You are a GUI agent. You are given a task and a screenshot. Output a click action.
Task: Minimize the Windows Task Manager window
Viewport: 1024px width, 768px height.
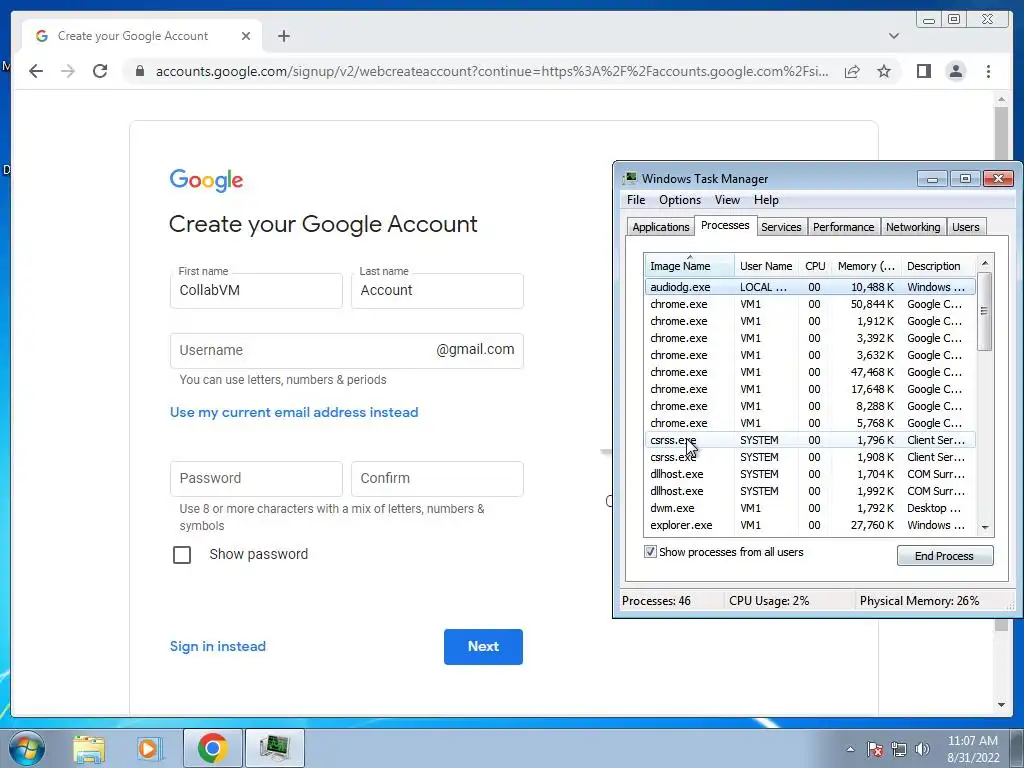(933, 178)
